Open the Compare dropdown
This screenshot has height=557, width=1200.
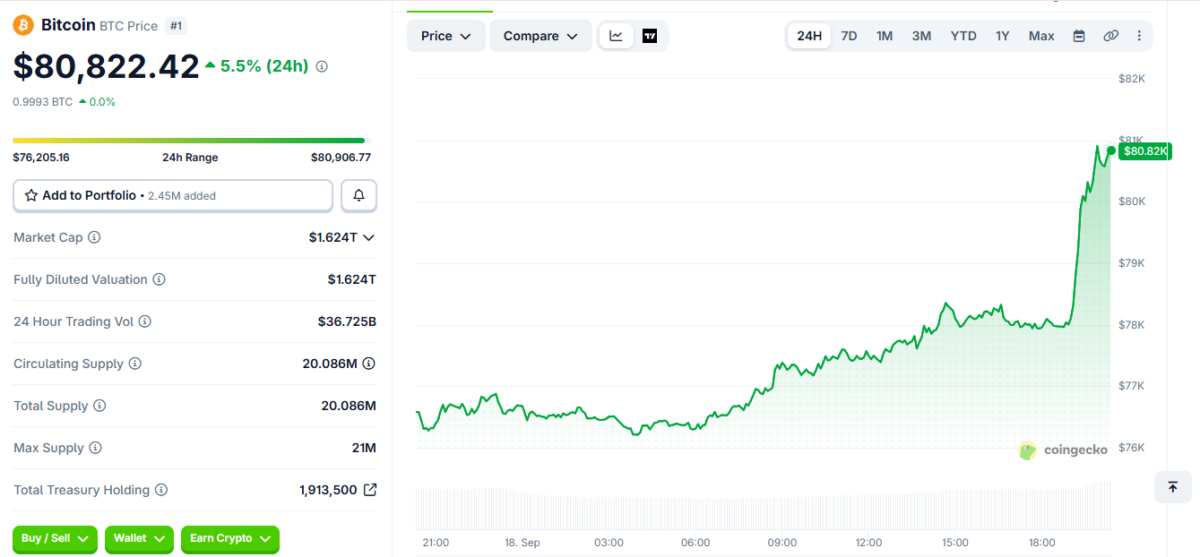tap(540, 36)
